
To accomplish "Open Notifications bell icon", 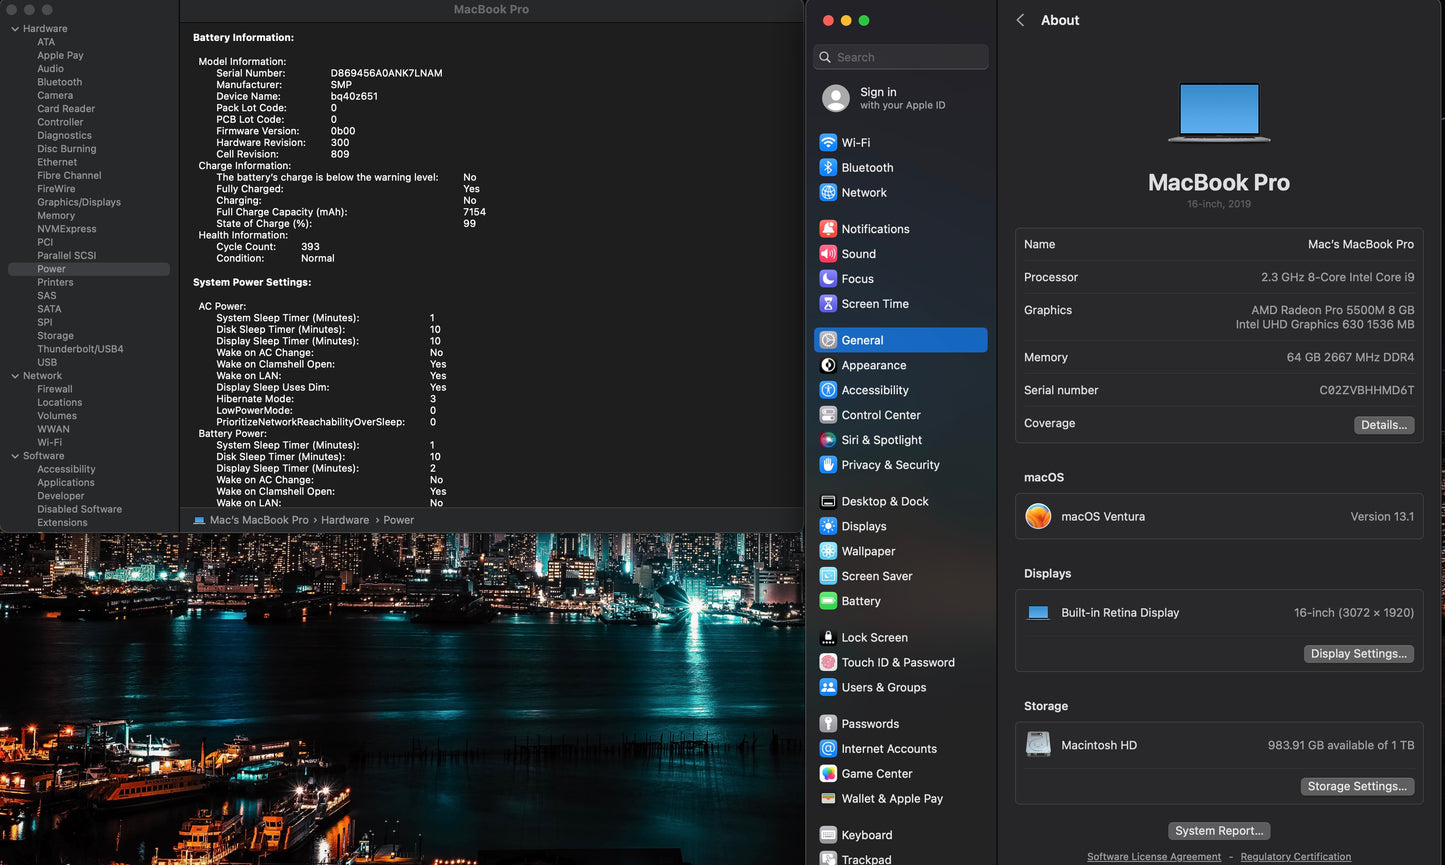I will tap(828, 229).
